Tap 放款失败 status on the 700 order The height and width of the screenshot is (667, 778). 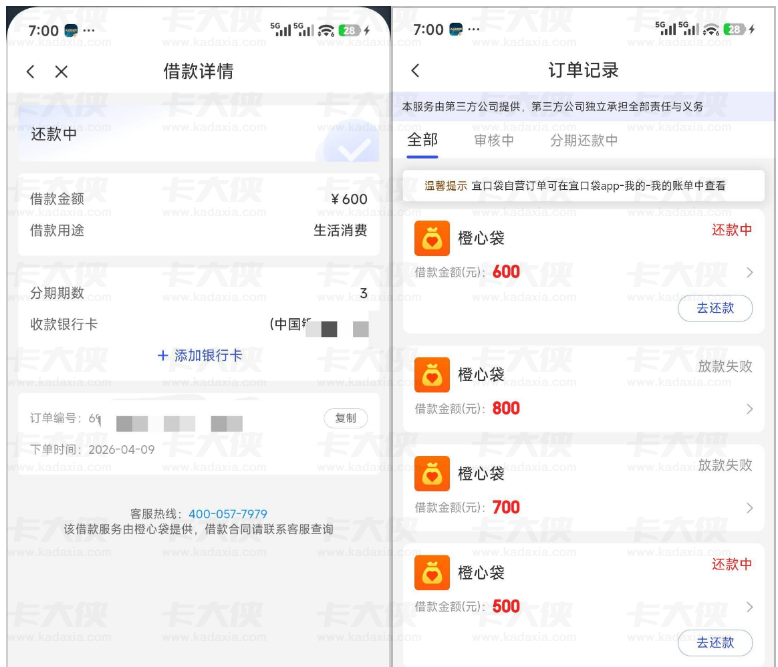pos(725,465)
